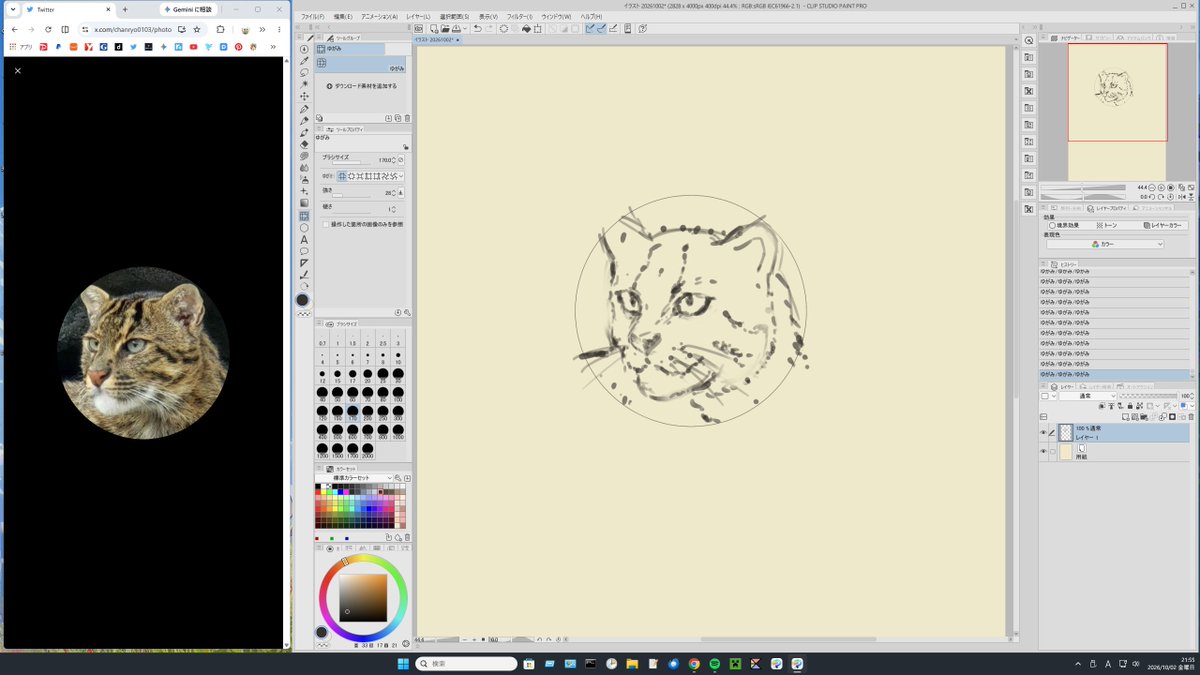Click the help question-mark icon in the command bar
The width and height of the screenshot is (1200, 675).
point(641,29)
